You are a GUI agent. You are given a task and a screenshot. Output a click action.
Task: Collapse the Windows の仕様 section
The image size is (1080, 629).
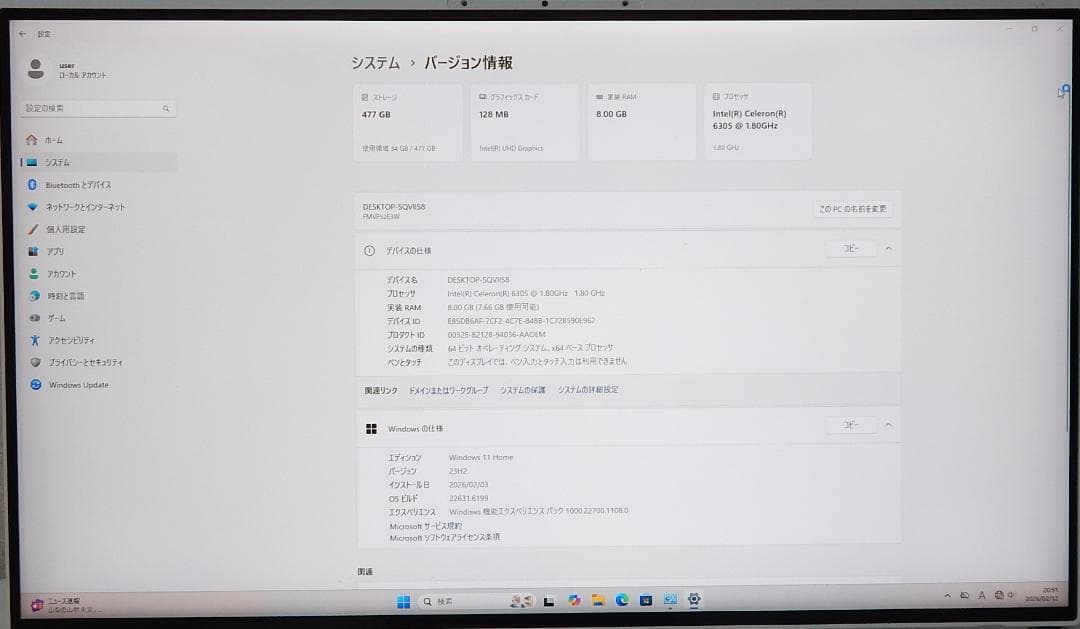(888, 424)
